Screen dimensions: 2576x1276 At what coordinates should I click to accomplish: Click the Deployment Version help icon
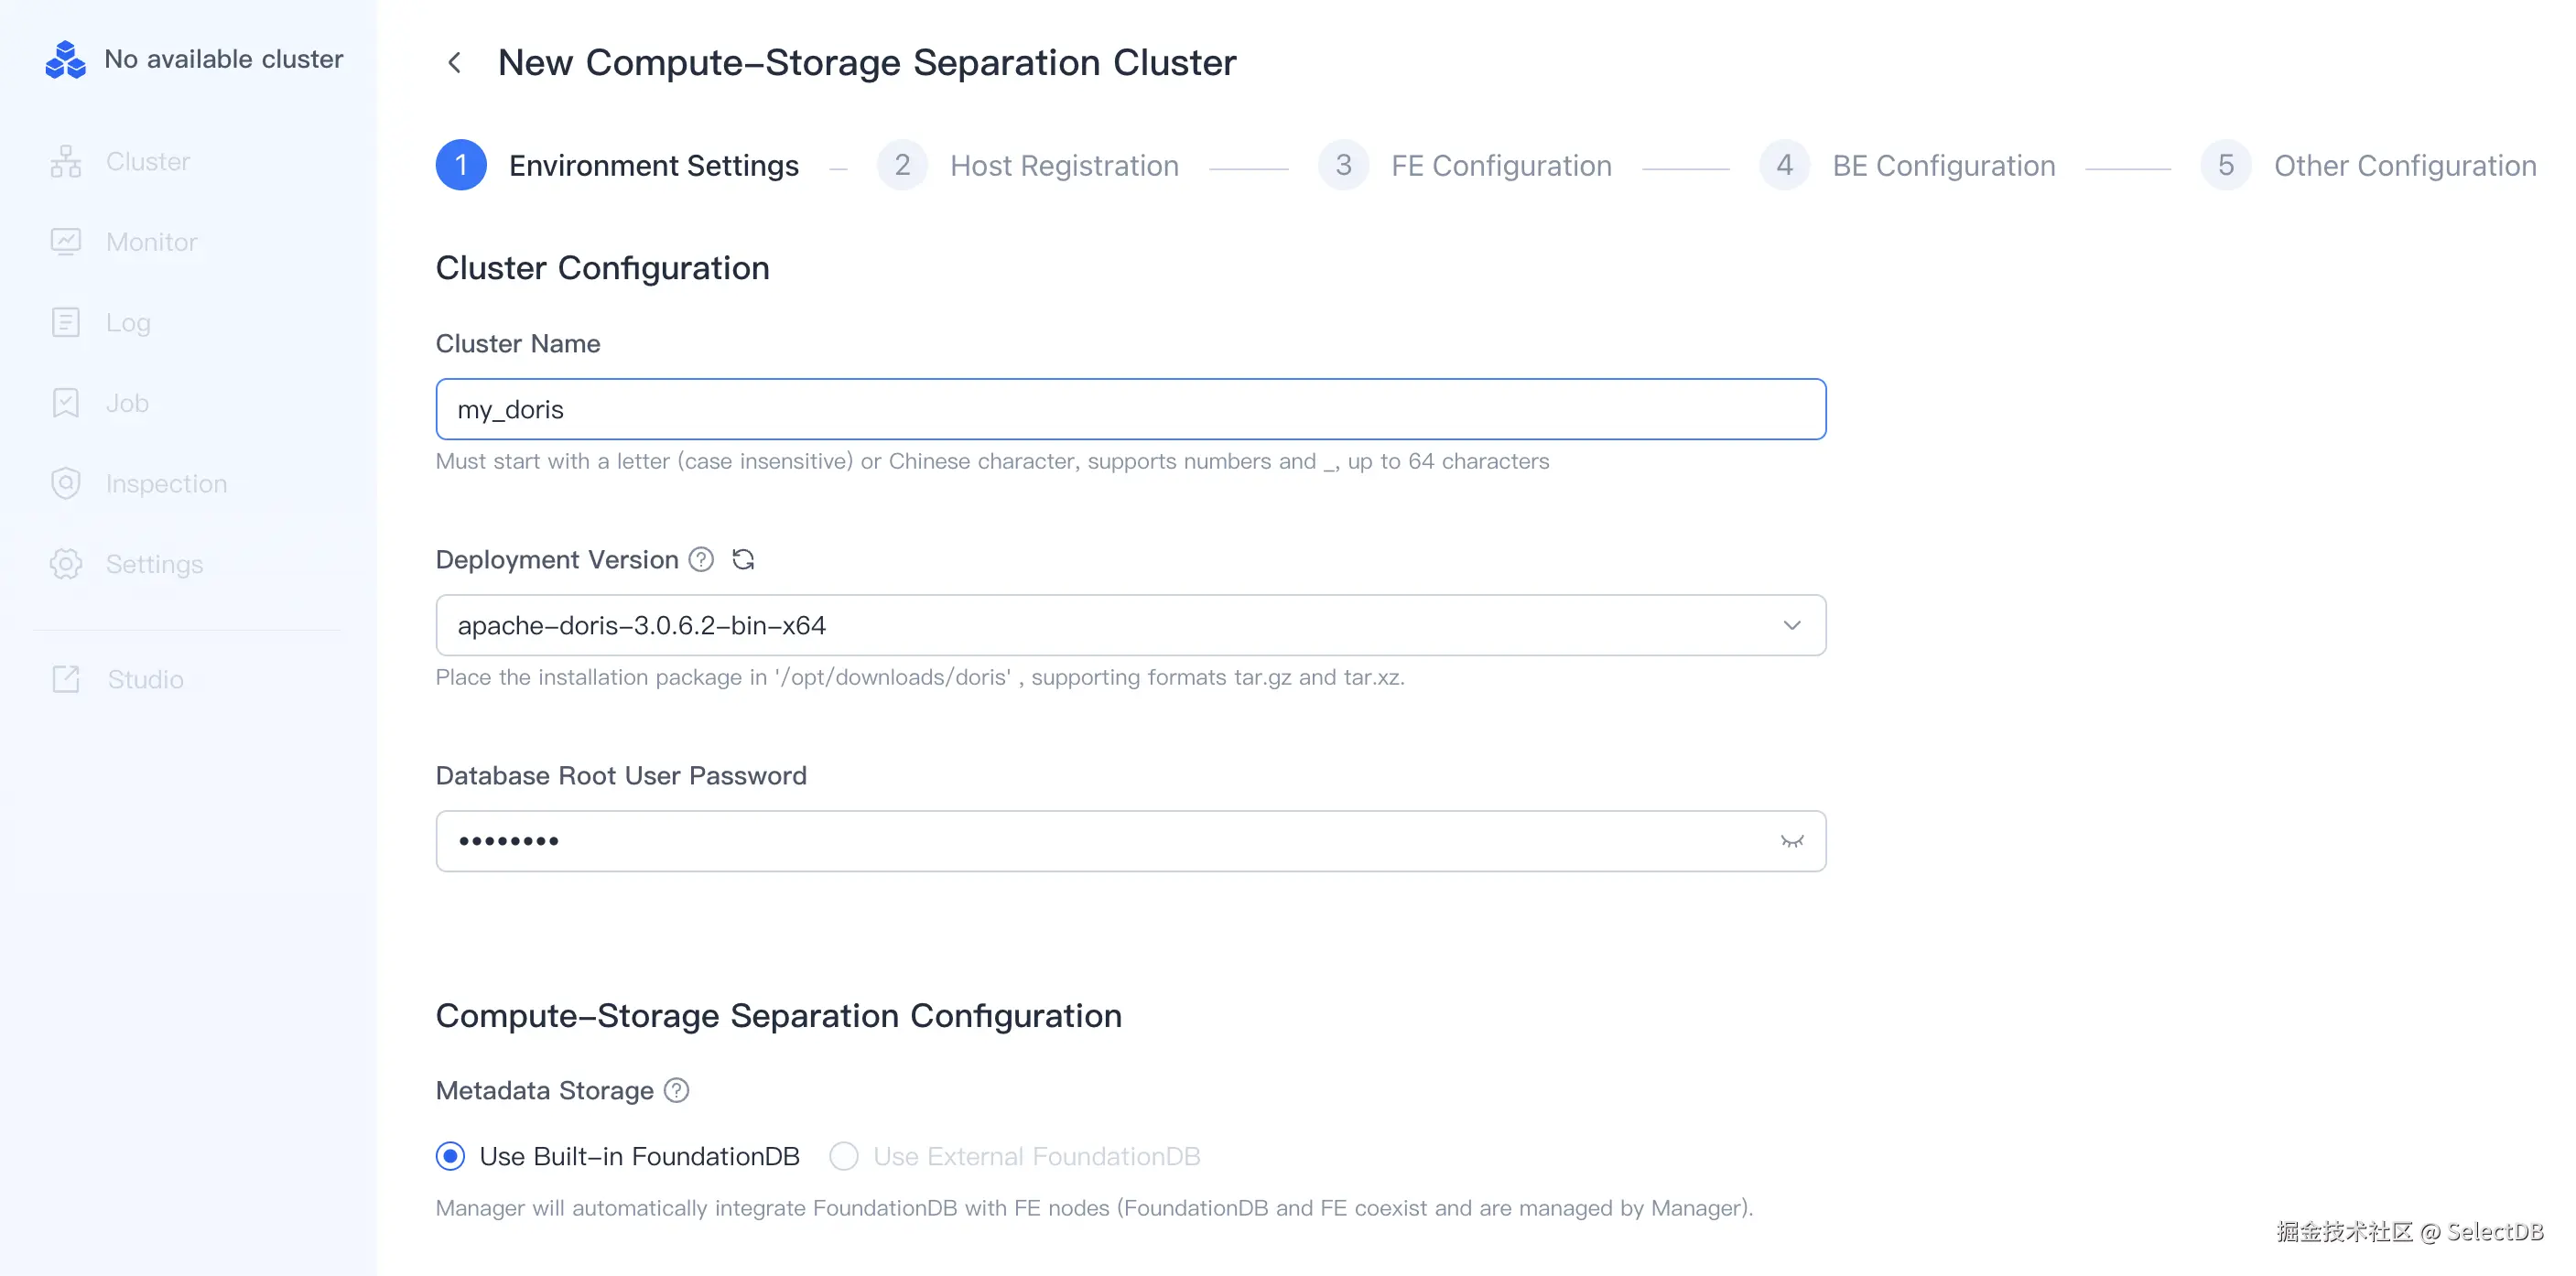tap(702, 560)
